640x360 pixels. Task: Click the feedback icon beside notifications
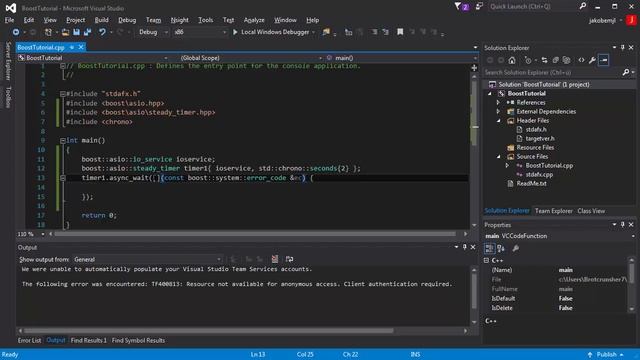tap(479, 6)
